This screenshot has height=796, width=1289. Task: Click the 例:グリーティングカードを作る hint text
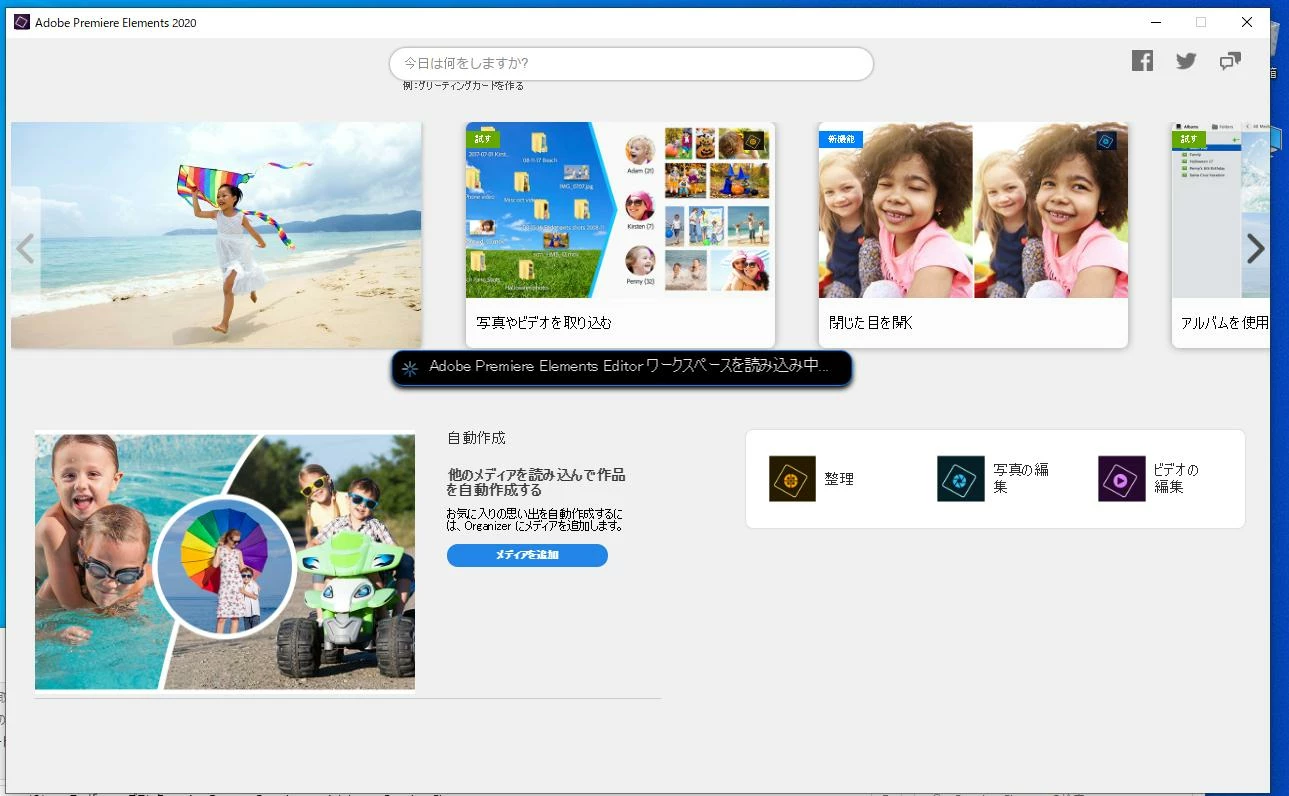point(463,86)
